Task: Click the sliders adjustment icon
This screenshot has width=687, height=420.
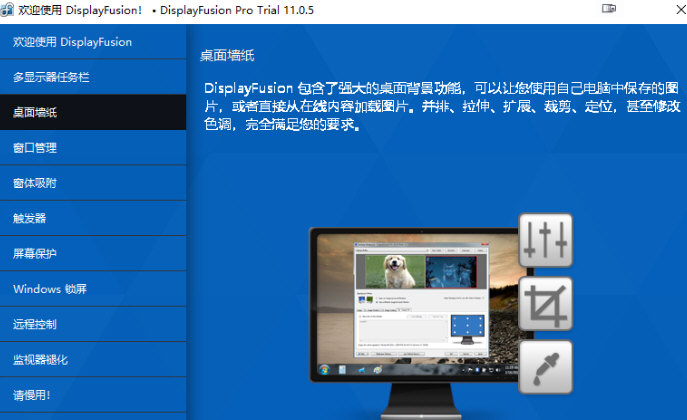Action: coord(545,240)
